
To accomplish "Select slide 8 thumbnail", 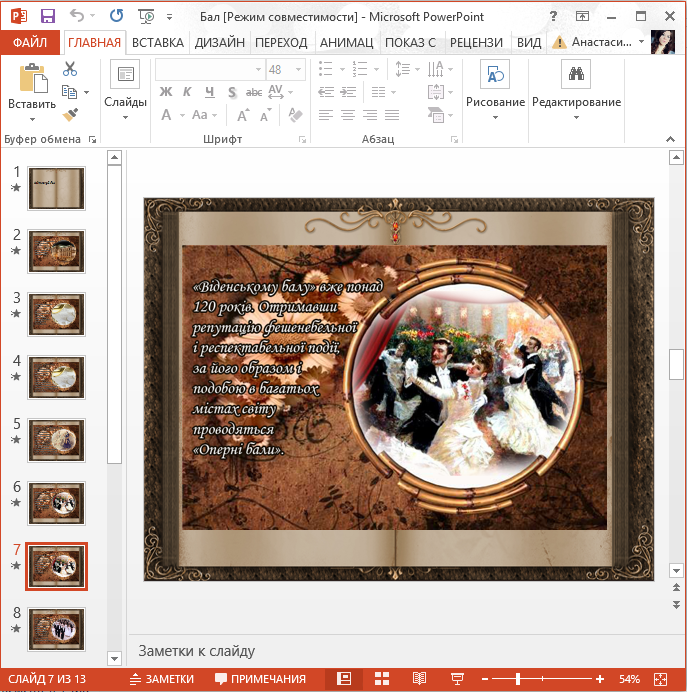I will pos(56,629).
